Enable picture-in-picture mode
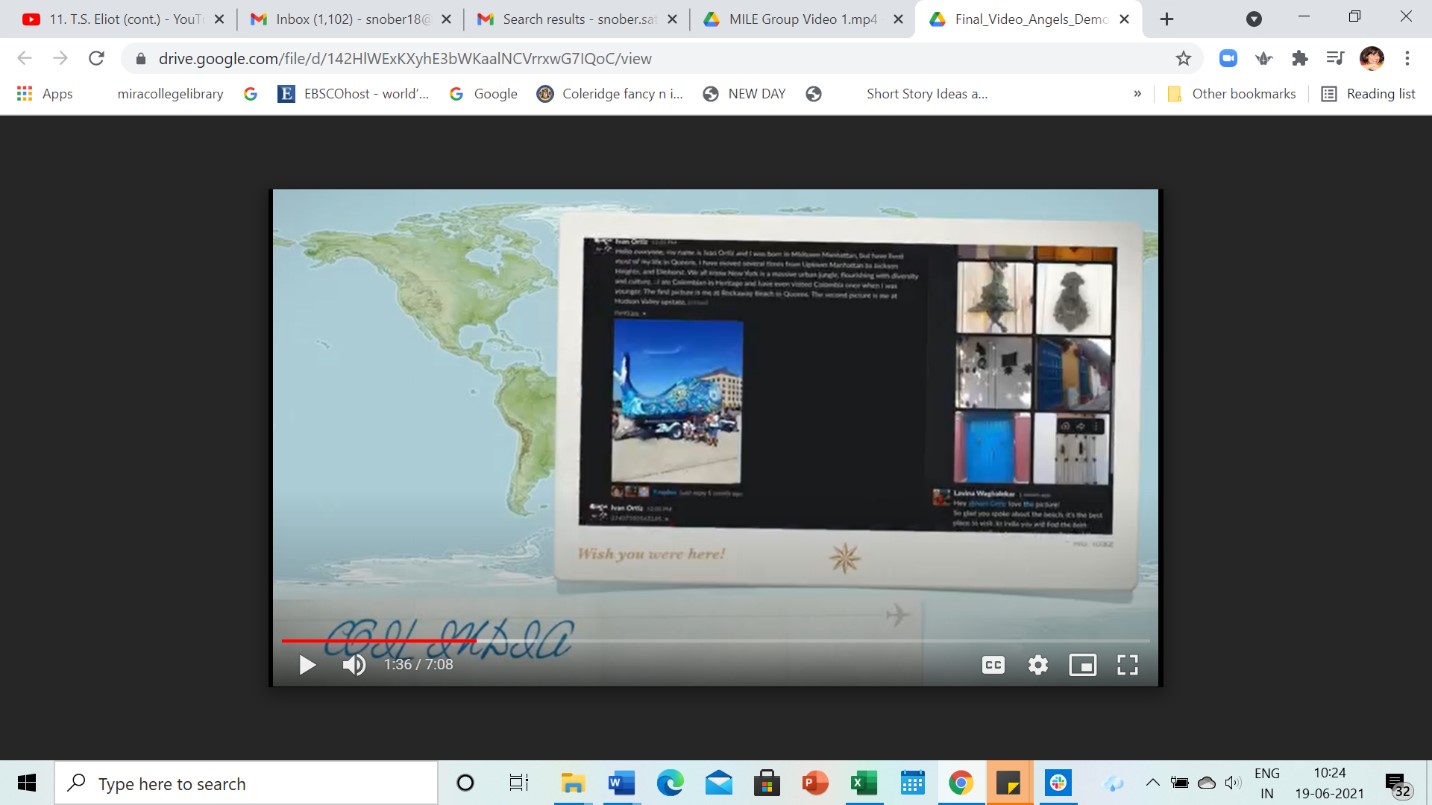The height and width of the screenshot is (805, 1432). click(x=1082, y=665)
